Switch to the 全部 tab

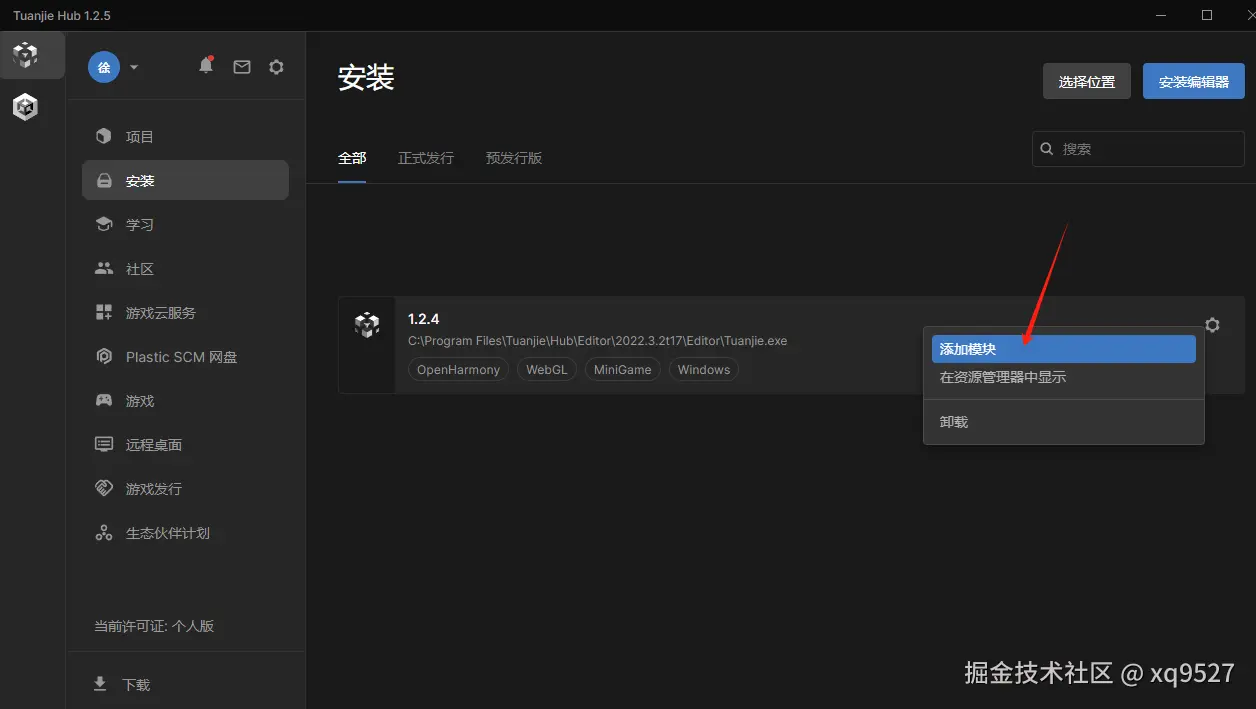click(352, 158)
